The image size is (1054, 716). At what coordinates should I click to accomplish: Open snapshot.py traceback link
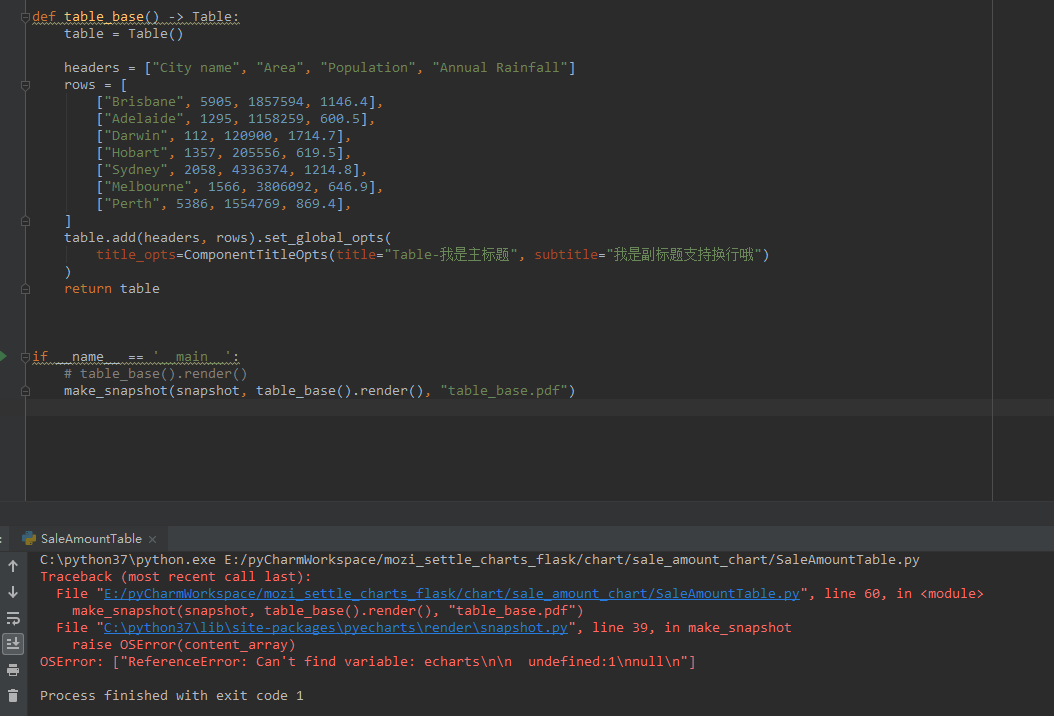click(x=336, y=627)
